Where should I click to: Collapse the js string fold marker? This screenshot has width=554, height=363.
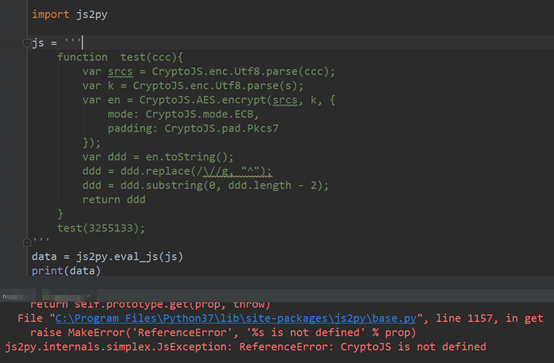click(x=27, y=43)
